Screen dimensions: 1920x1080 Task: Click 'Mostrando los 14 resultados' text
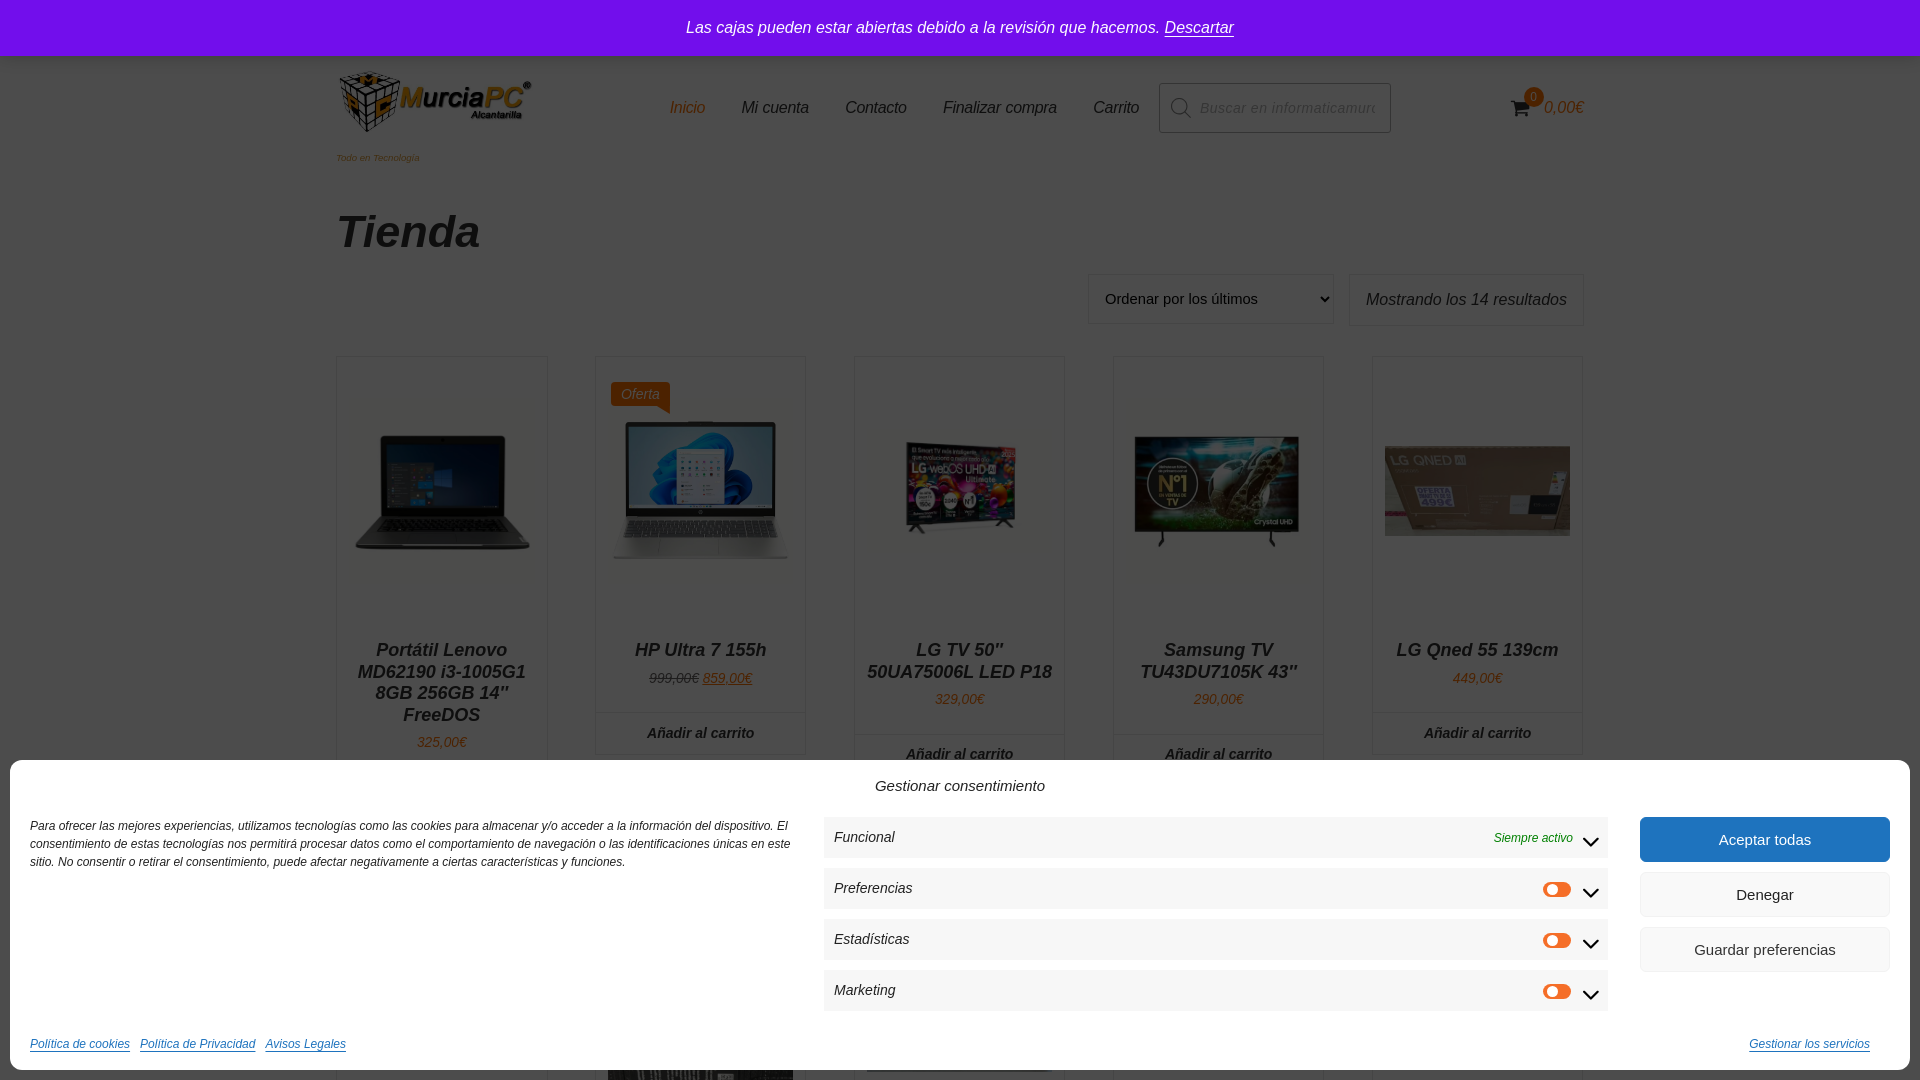[1466, 300]
